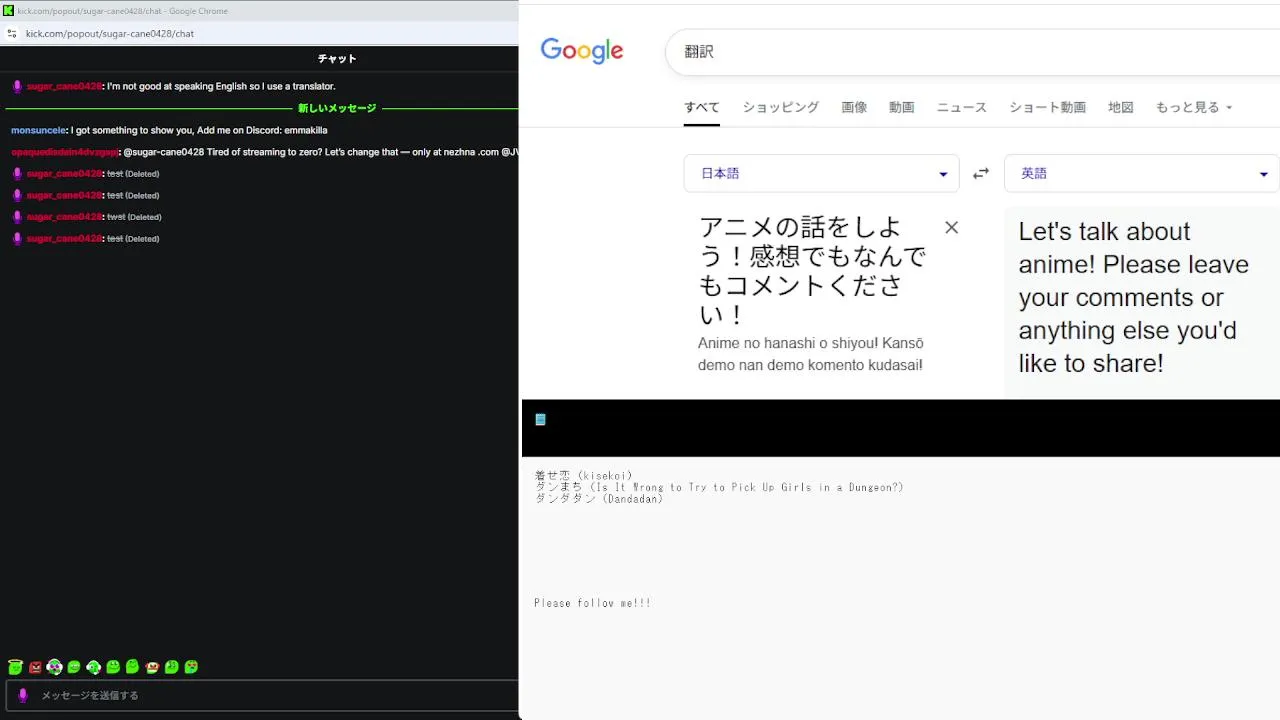Open the 地図 tab
Viewport: 1280px width, 720px height.
coord(1120,107)
